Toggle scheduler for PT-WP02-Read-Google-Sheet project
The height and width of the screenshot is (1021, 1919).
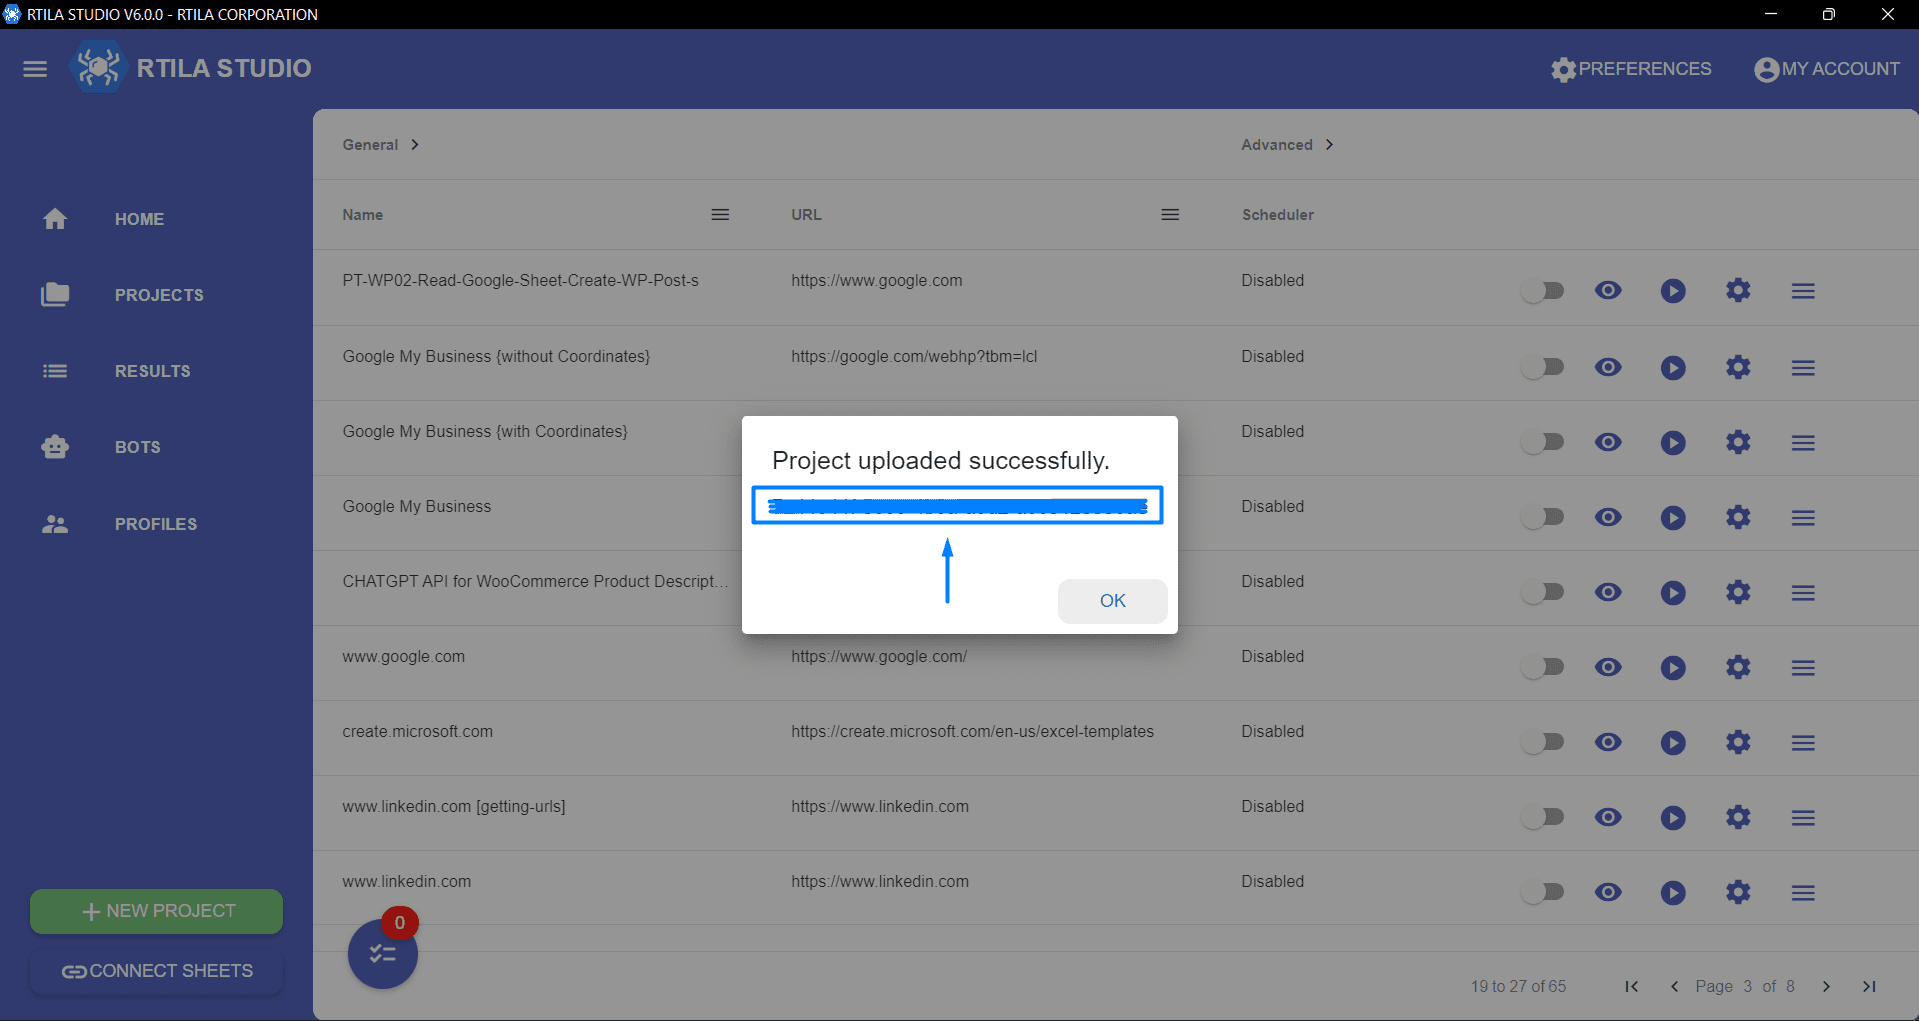1542,291
